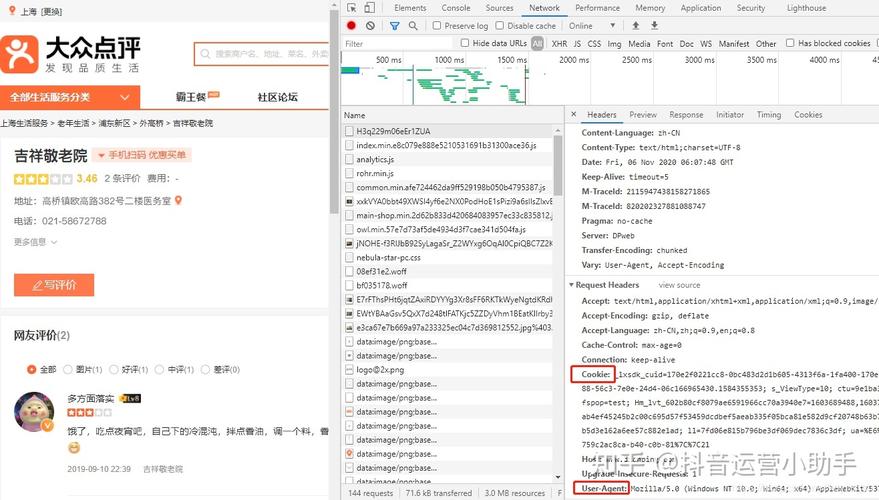Open the Online throttling dropdown
This screenshot has height=500, width=879.
point(592,26)
